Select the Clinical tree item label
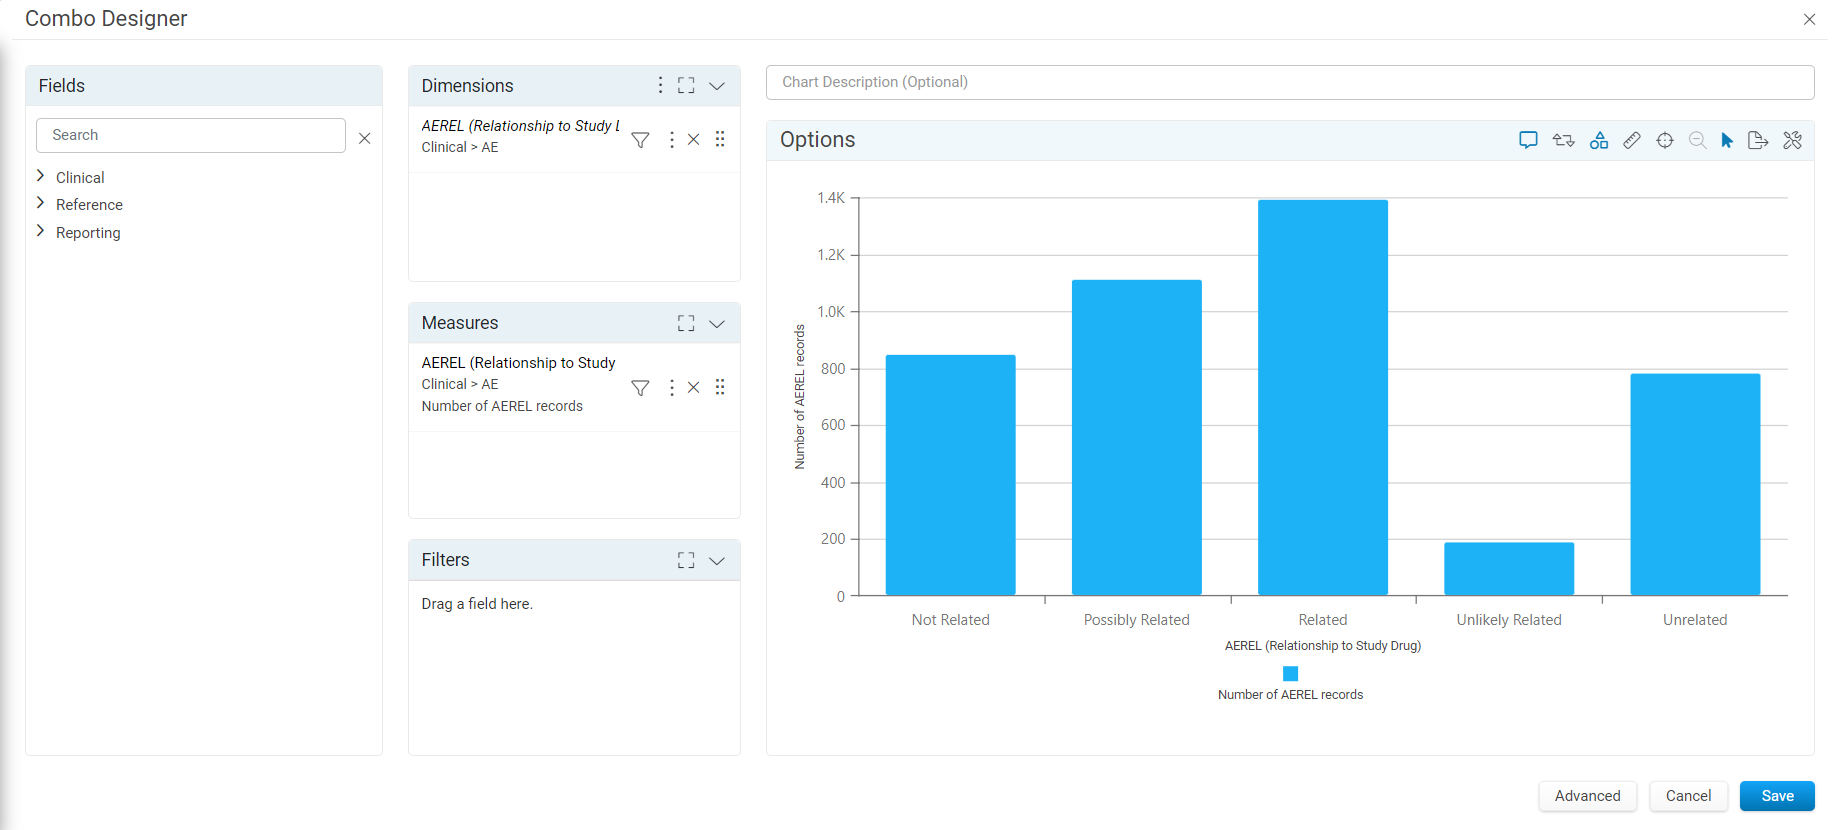The height and width of the screenshot is (830, 1834). (80, 178)
